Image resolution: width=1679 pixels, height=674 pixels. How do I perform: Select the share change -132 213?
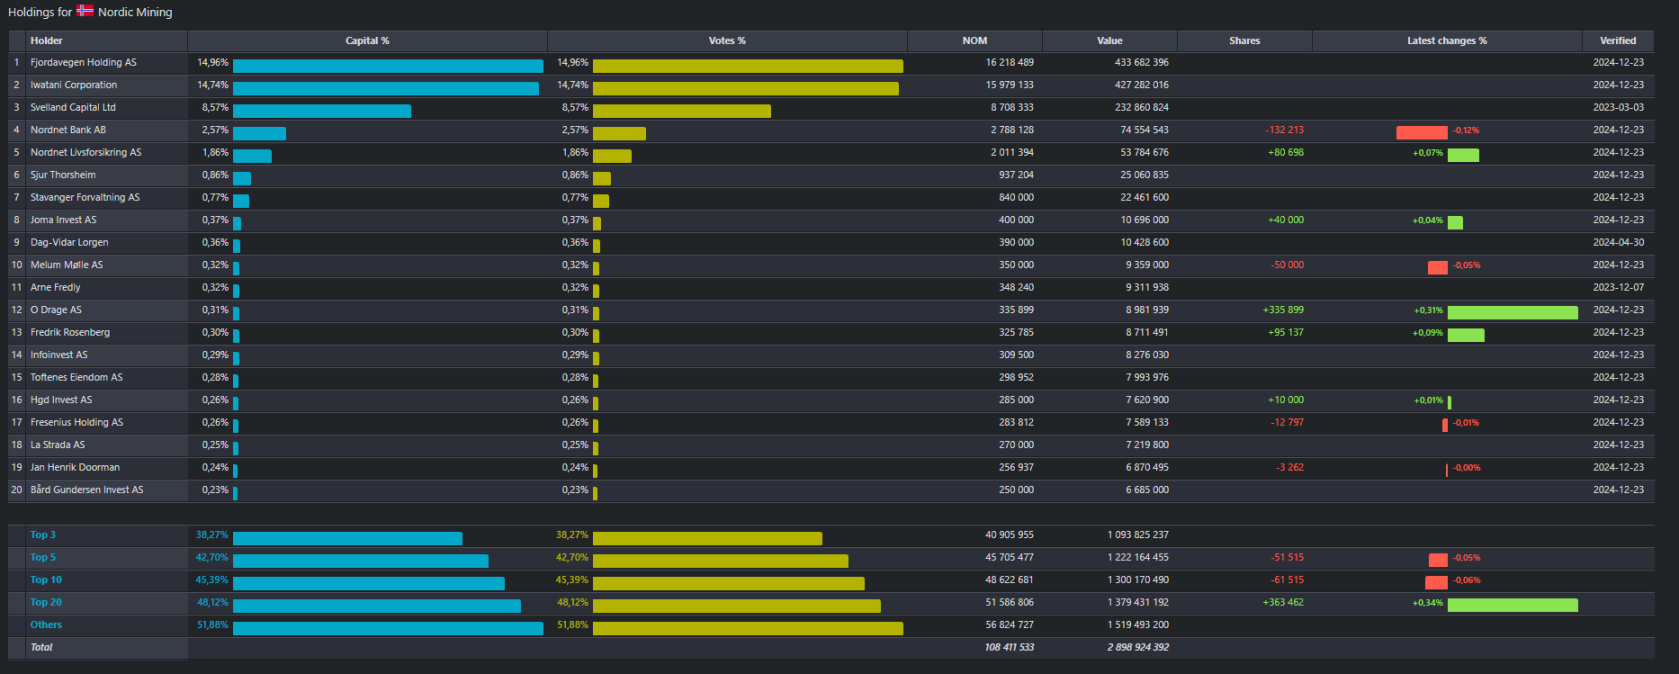click(x=1285, y=130)
